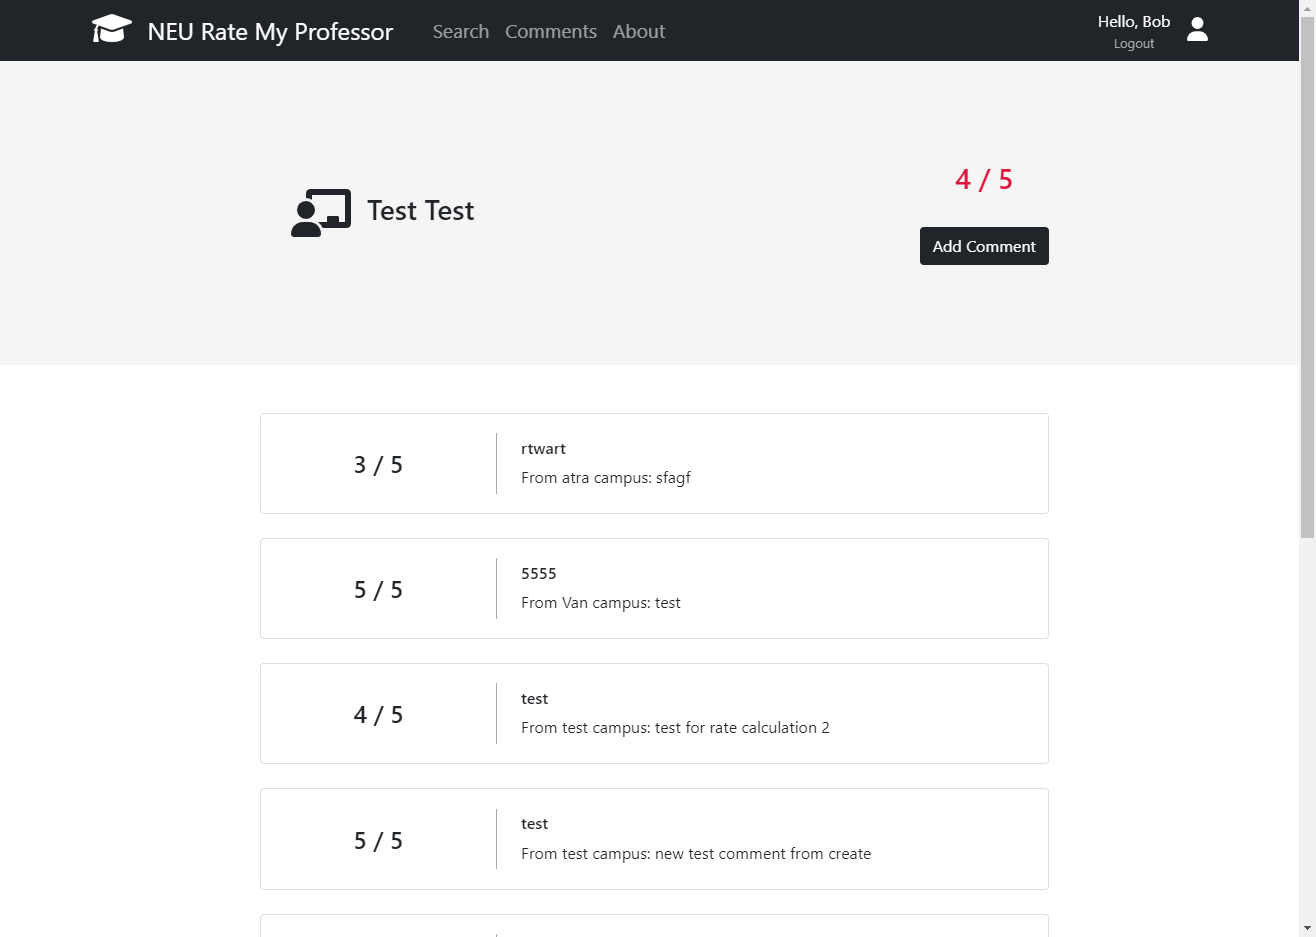The width and height of the screenshot is (1316, 937).
Task: Log out via the Logout link
Action: 1134,44
